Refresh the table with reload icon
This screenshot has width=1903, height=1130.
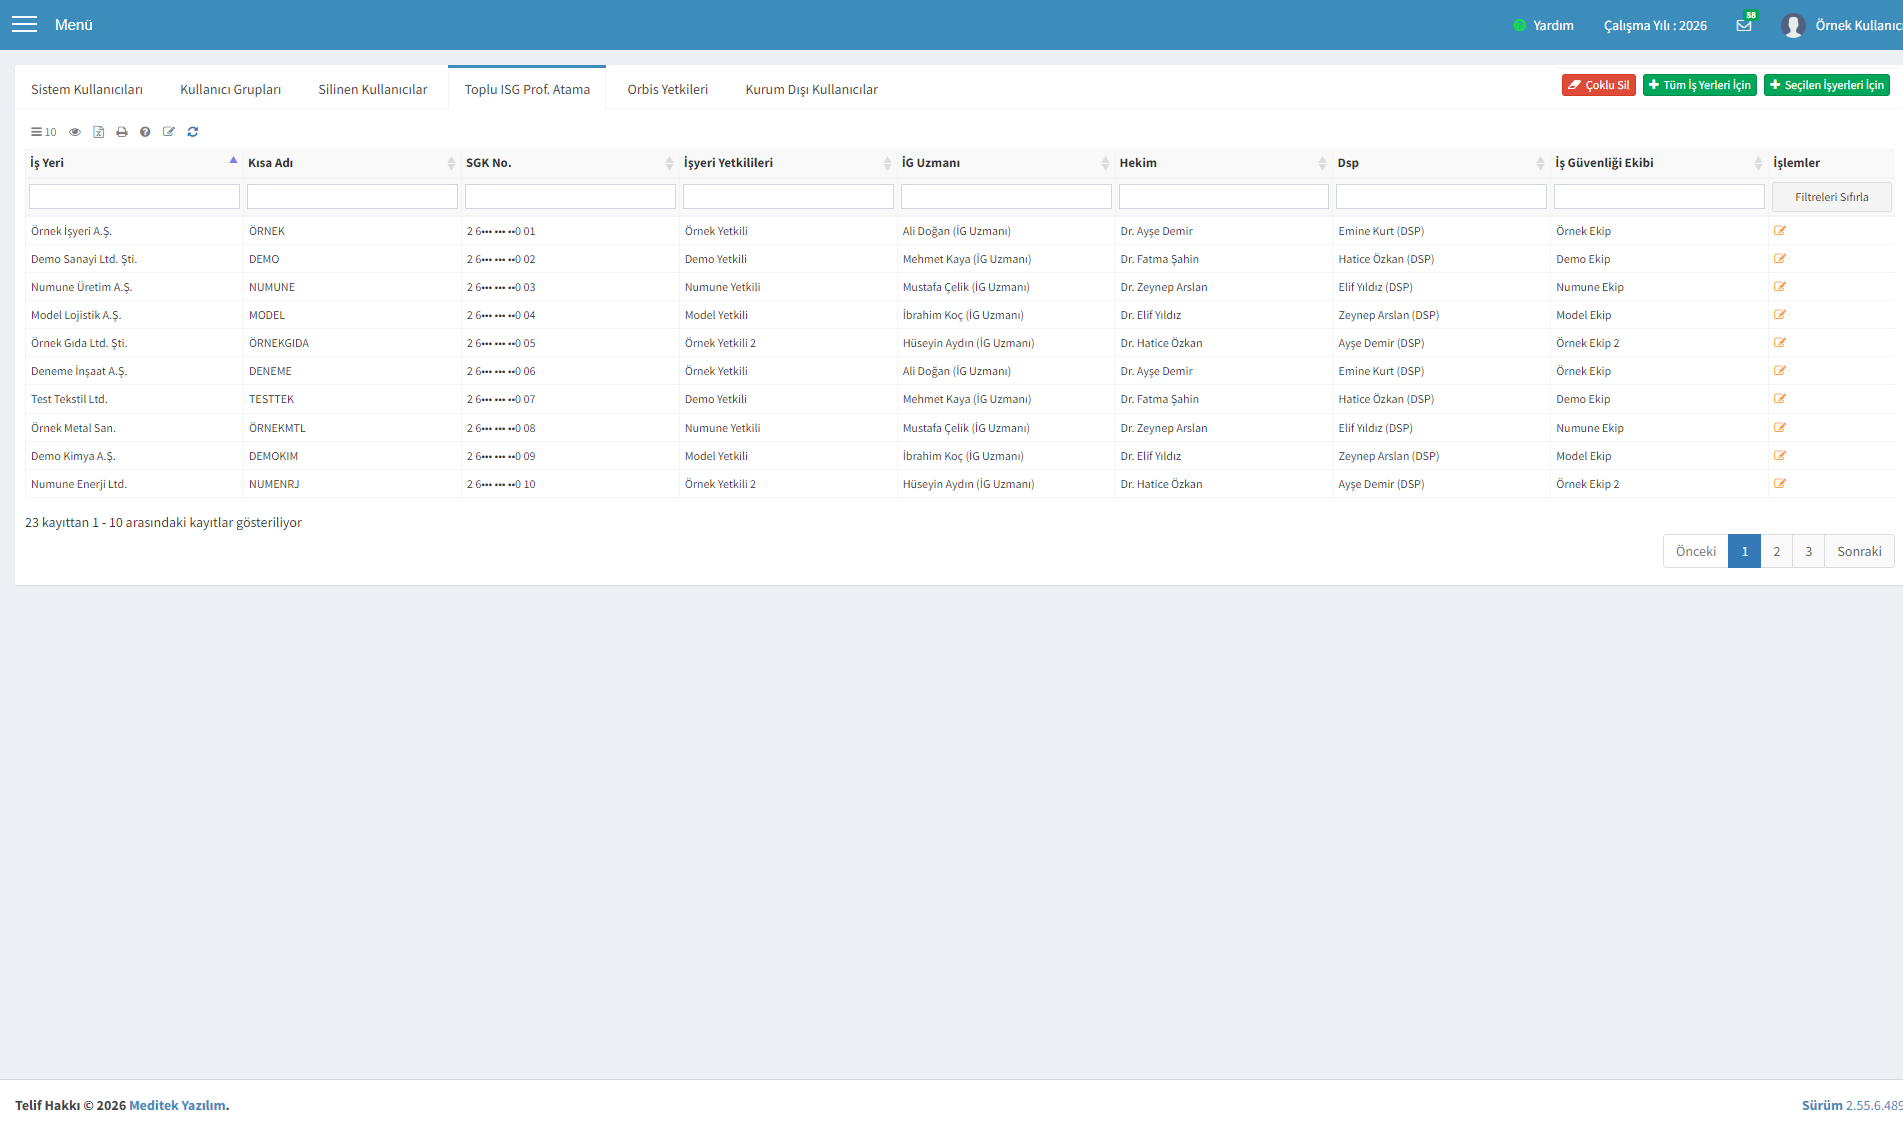[x=193, y=132]
